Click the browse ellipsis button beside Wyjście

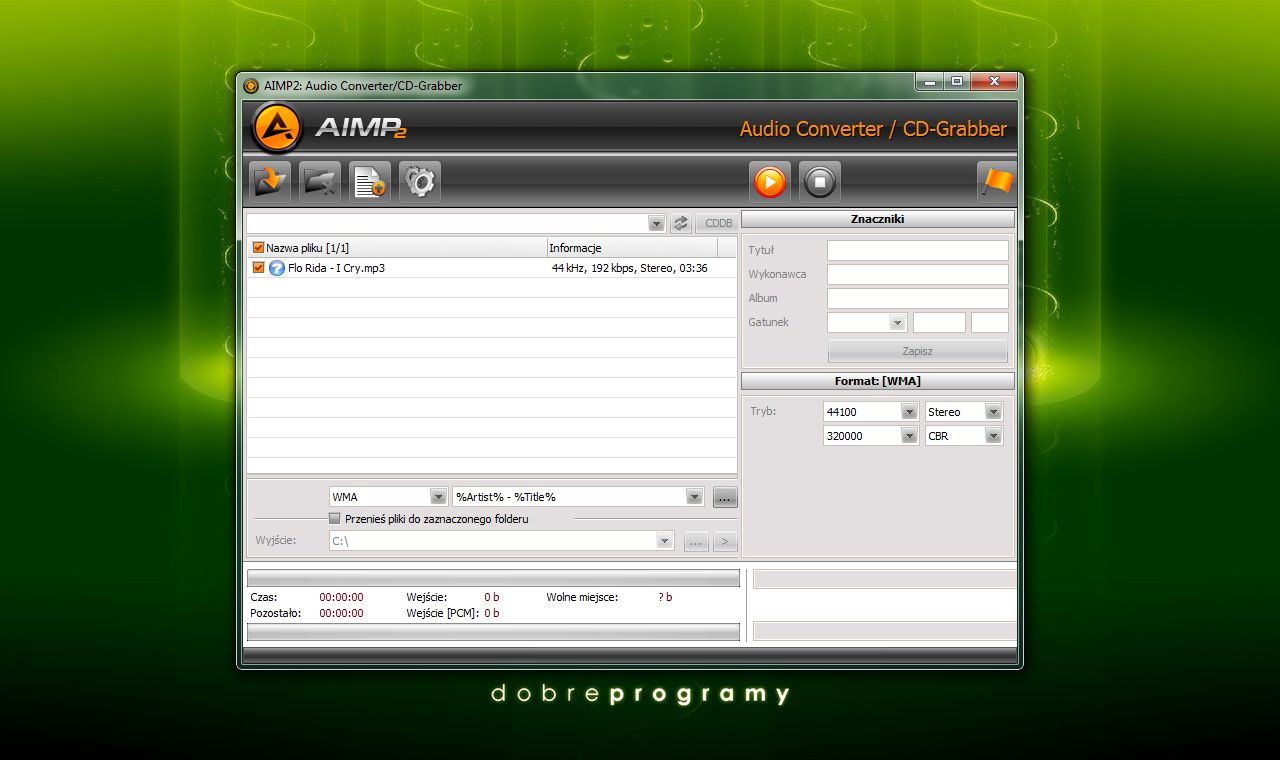tap(697, 541)
